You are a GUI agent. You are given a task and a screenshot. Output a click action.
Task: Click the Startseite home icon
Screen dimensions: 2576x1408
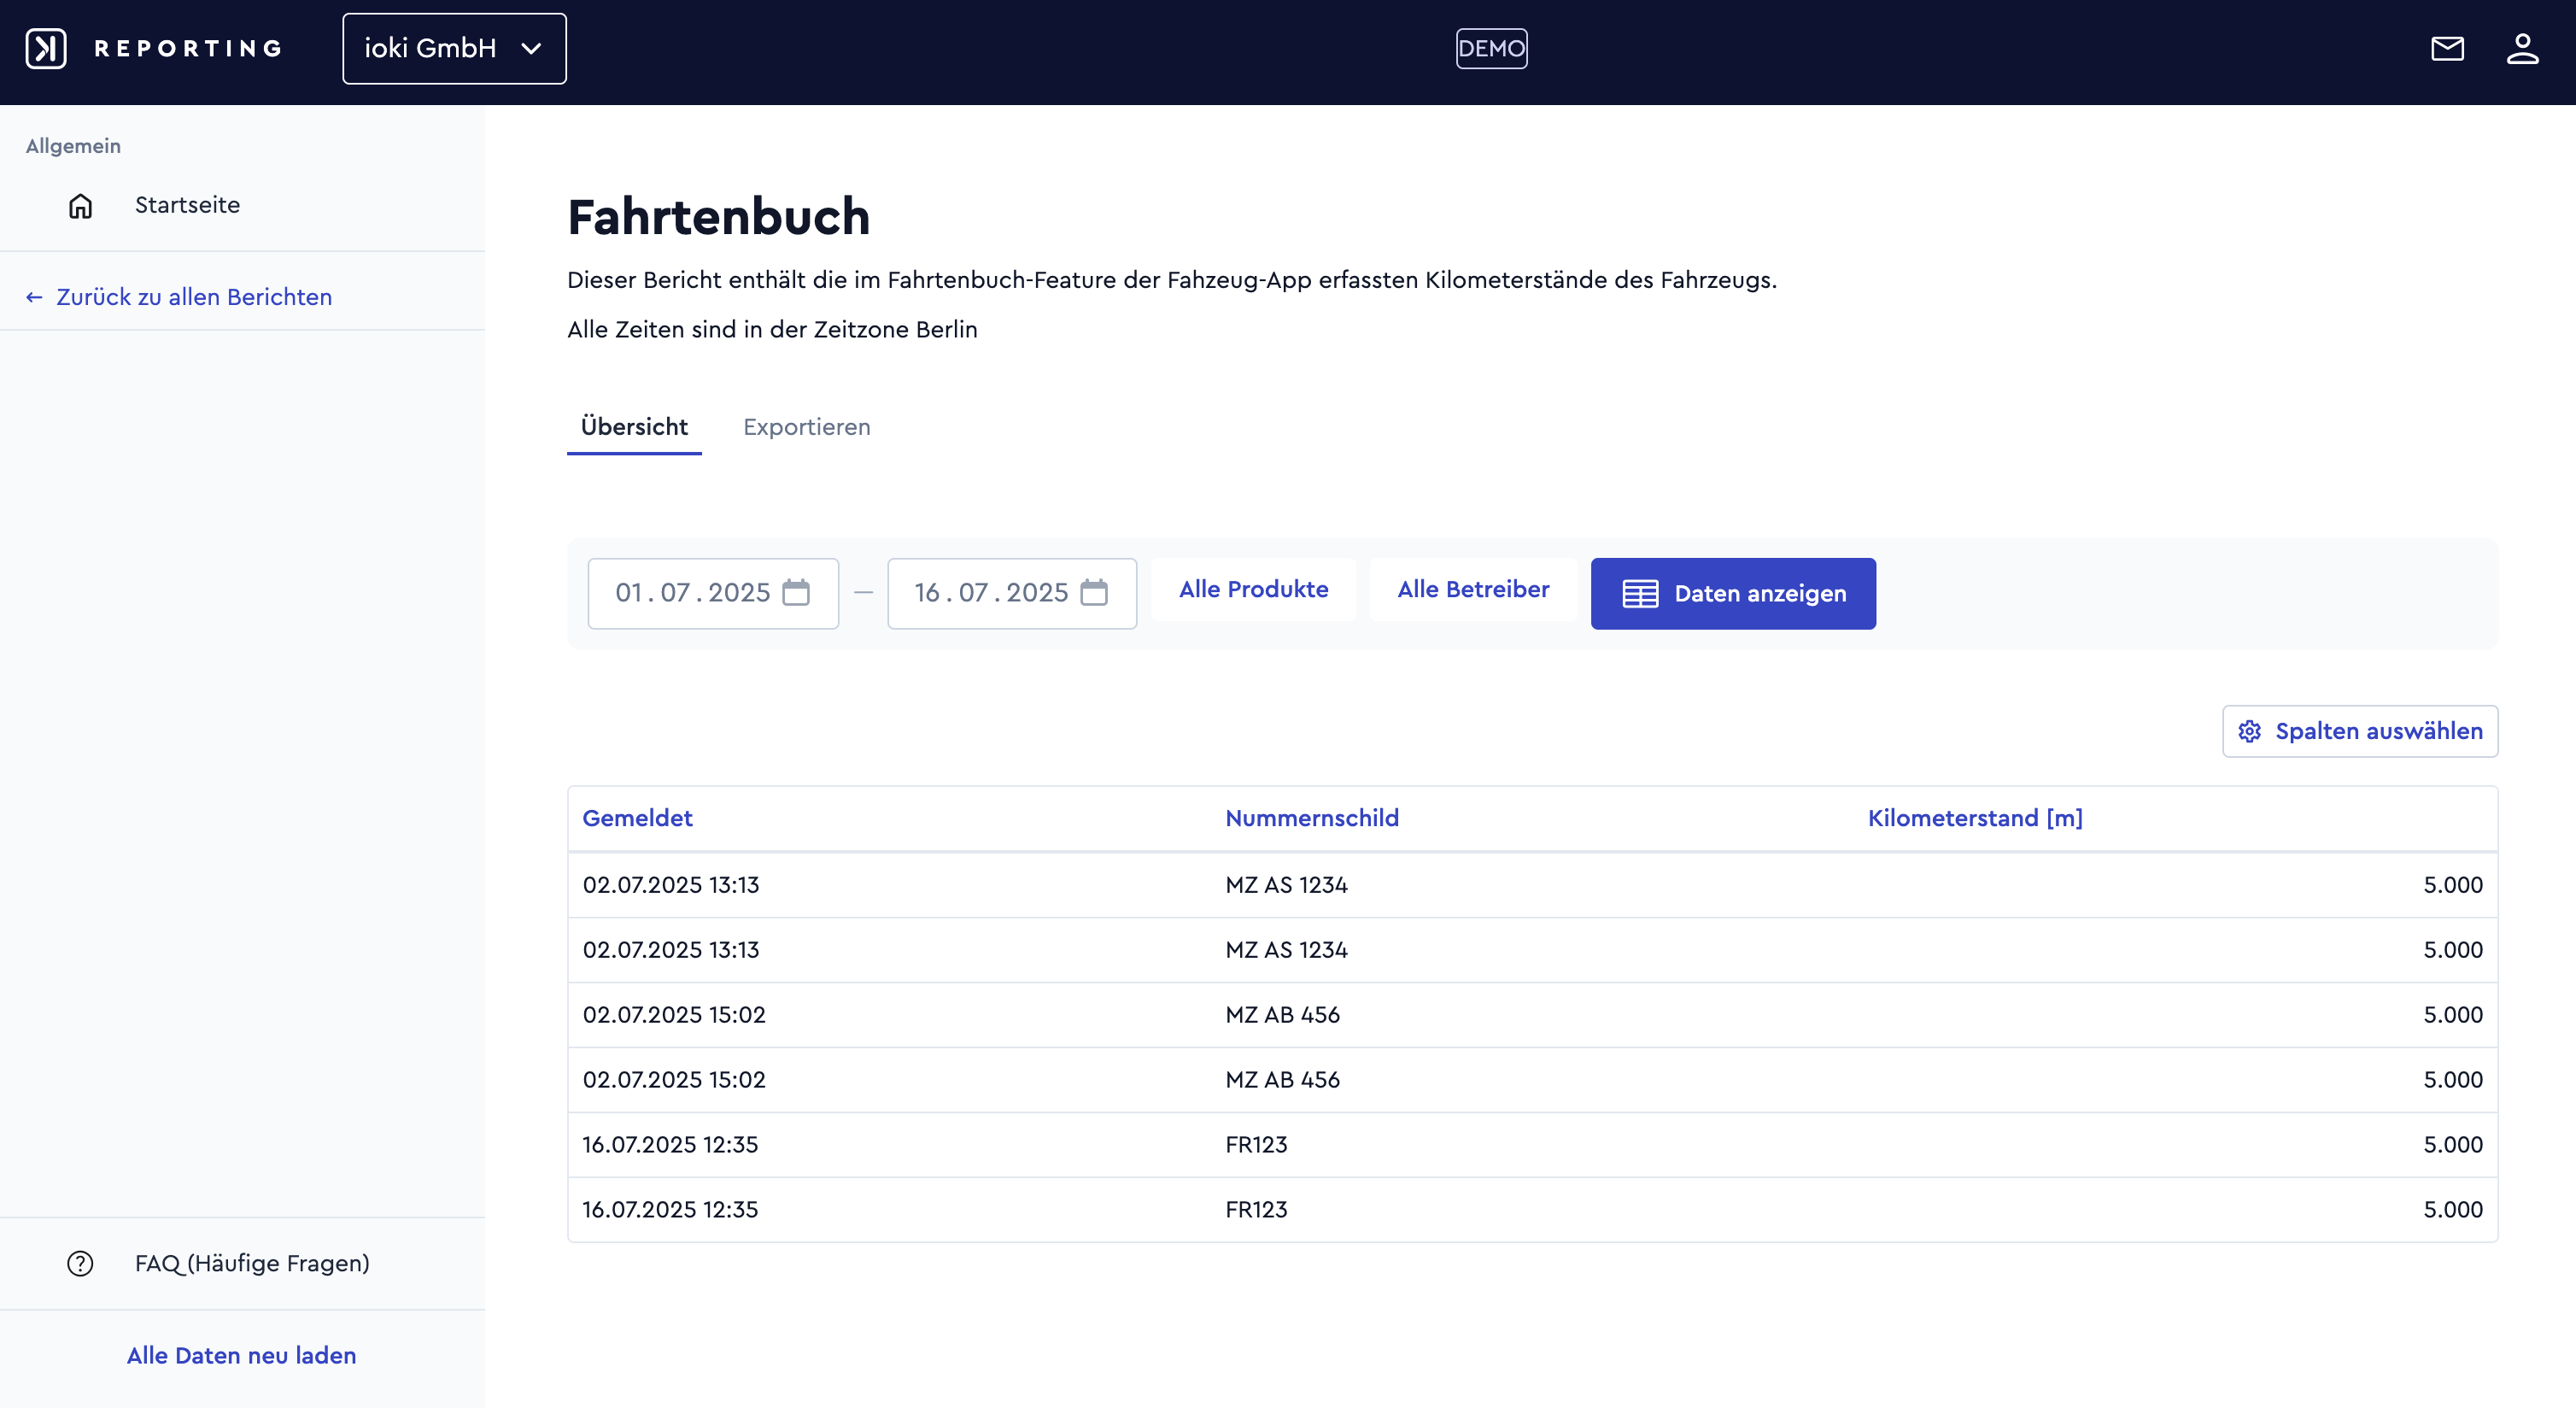[x=80, y=205]
